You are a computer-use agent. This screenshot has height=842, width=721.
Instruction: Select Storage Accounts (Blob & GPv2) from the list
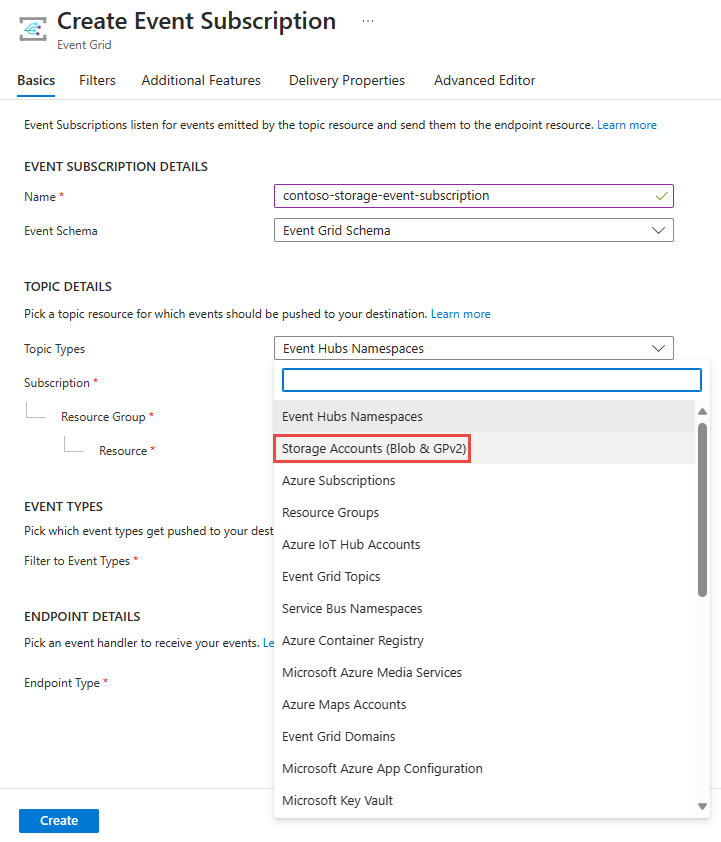point(372,448)
